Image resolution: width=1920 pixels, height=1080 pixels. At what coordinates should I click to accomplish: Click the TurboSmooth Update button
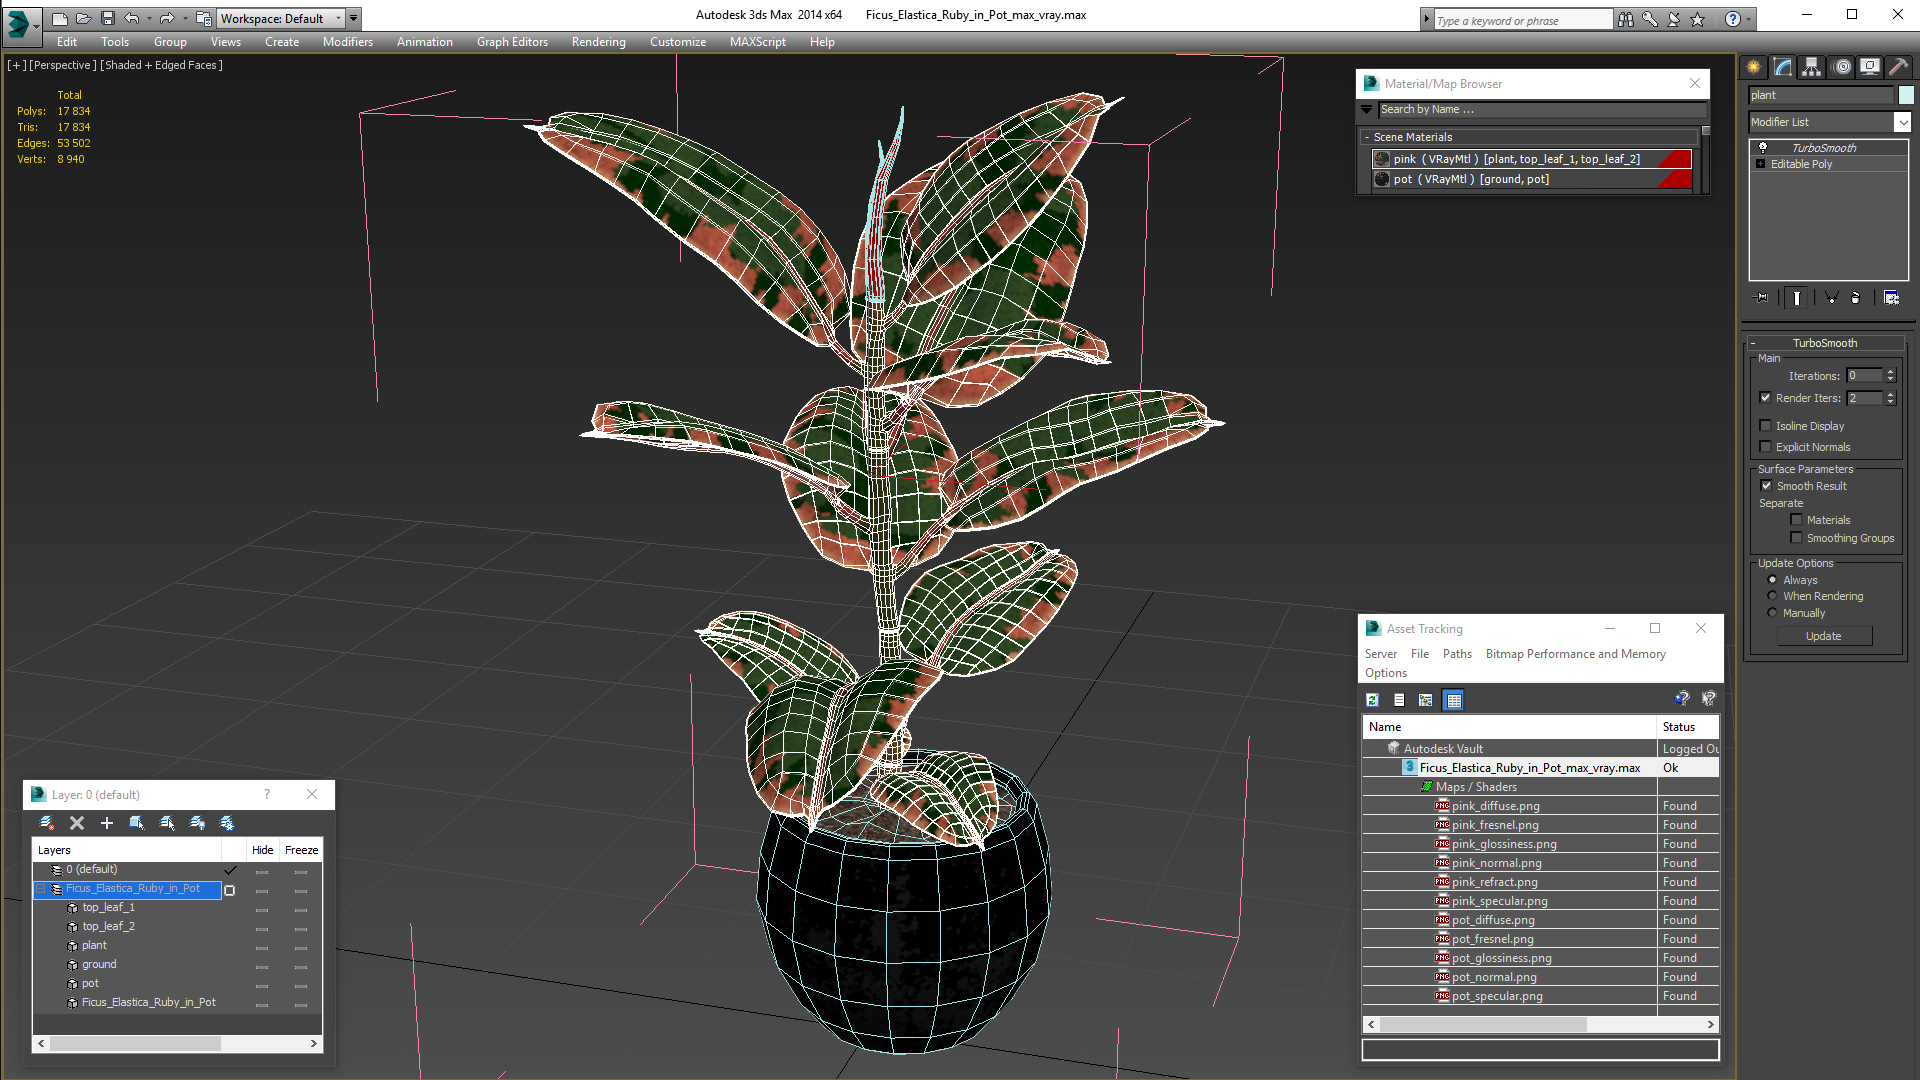point(1823,636)
